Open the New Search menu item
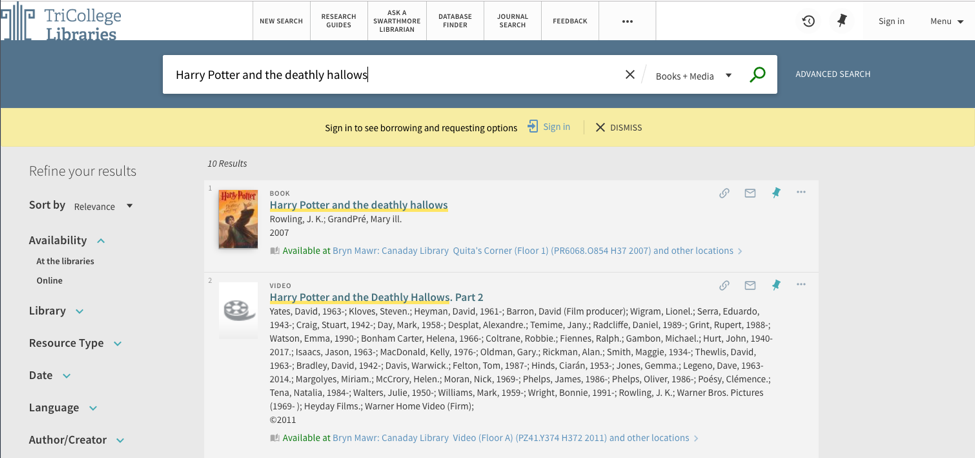This screenshot has height=458, width=975. (x=281, y=21)
